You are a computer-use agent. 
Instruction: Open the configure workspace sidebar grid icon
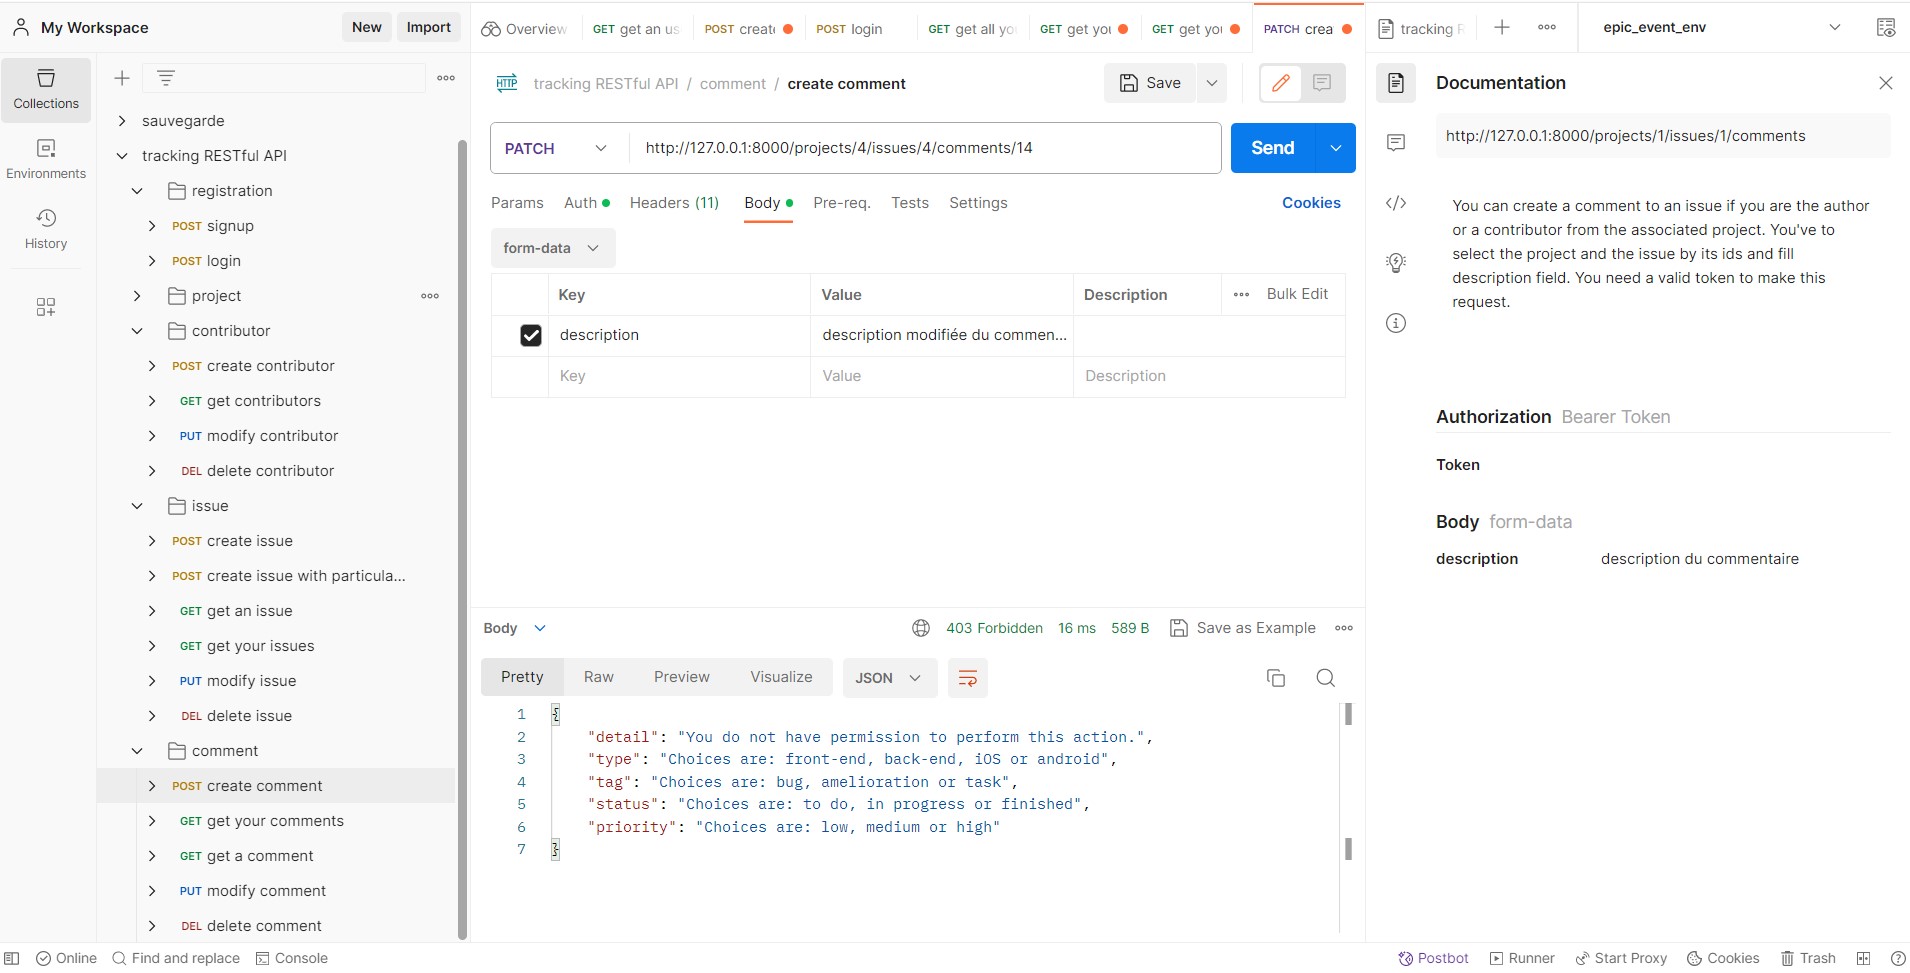coord(46,307)
